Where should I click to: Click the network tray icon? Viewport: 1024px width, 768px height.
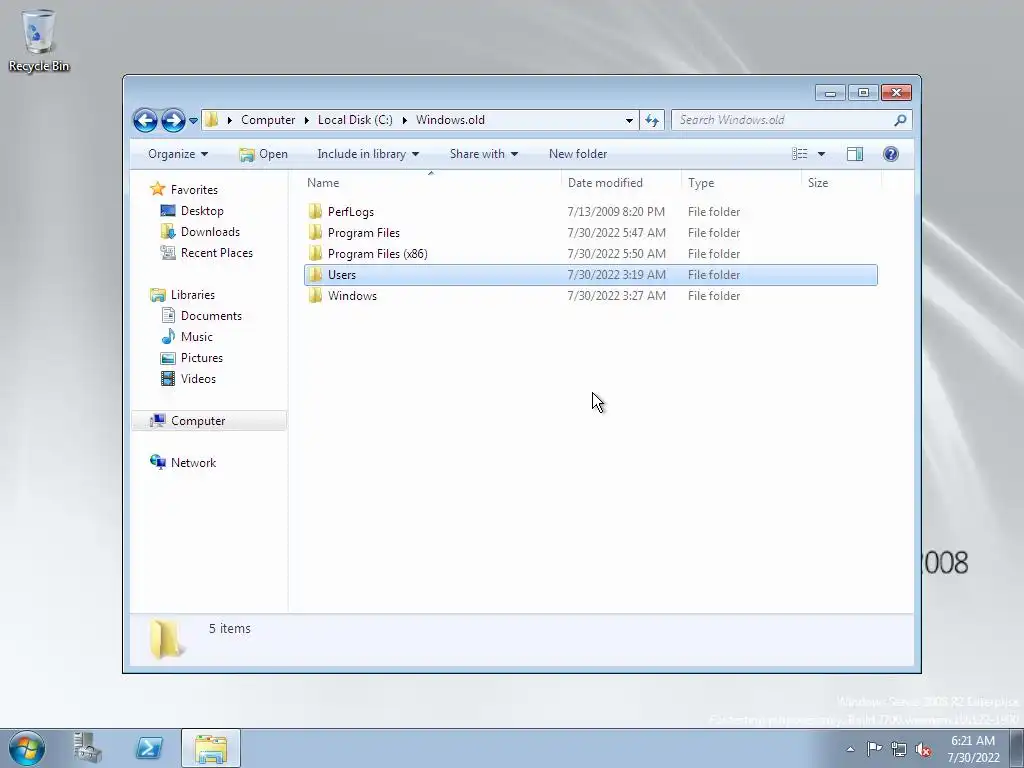(899, 749)
